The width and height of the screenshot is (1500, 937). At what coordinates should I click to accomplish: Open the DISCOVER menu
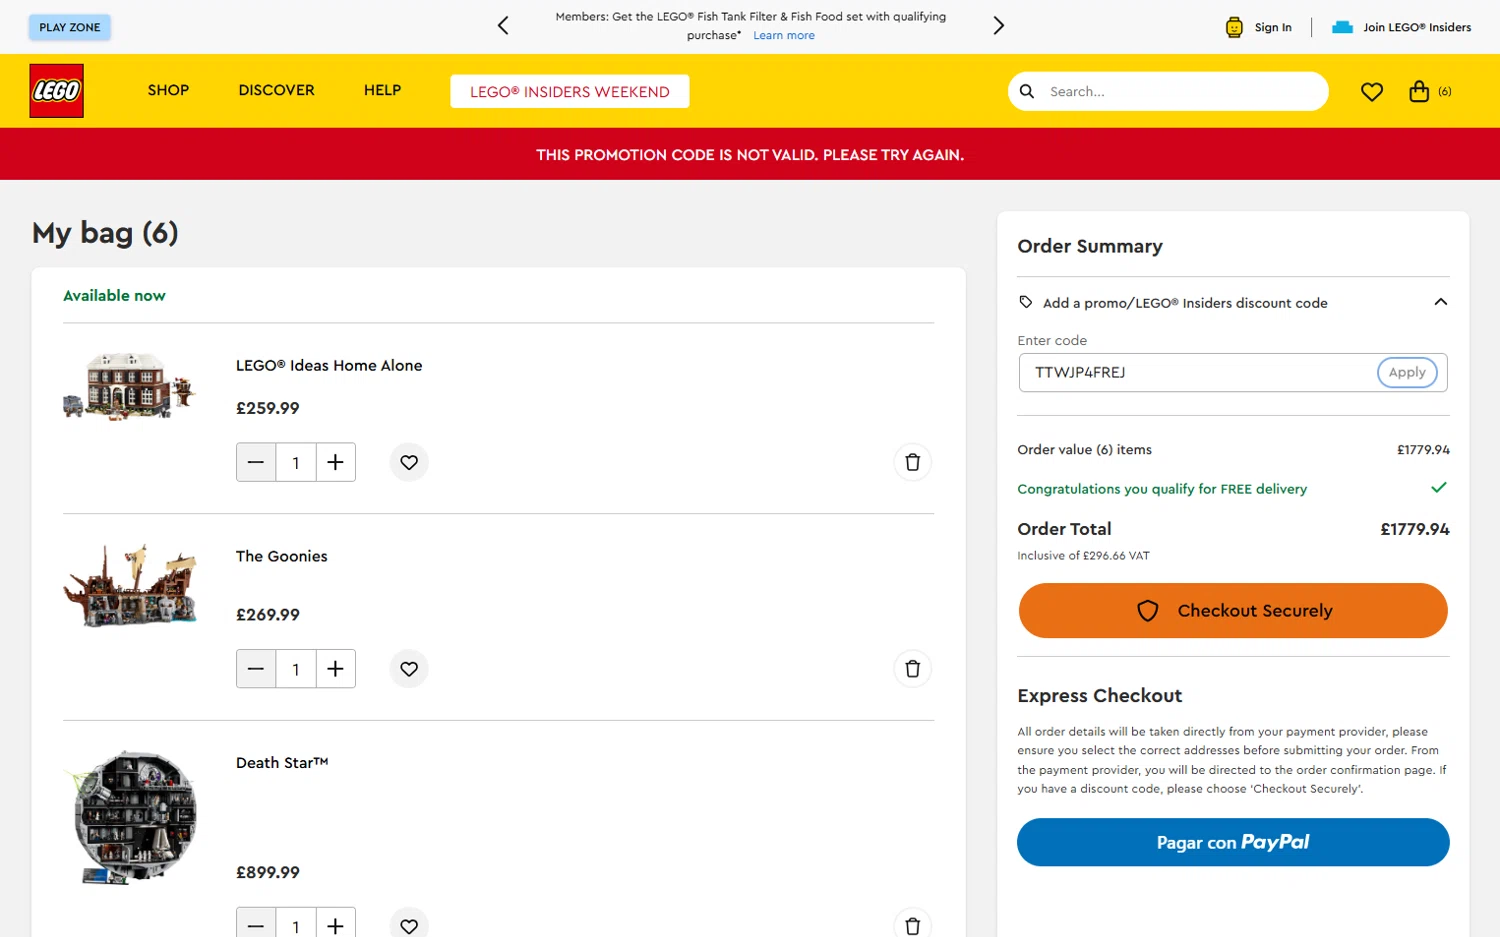tap(276, 90)
